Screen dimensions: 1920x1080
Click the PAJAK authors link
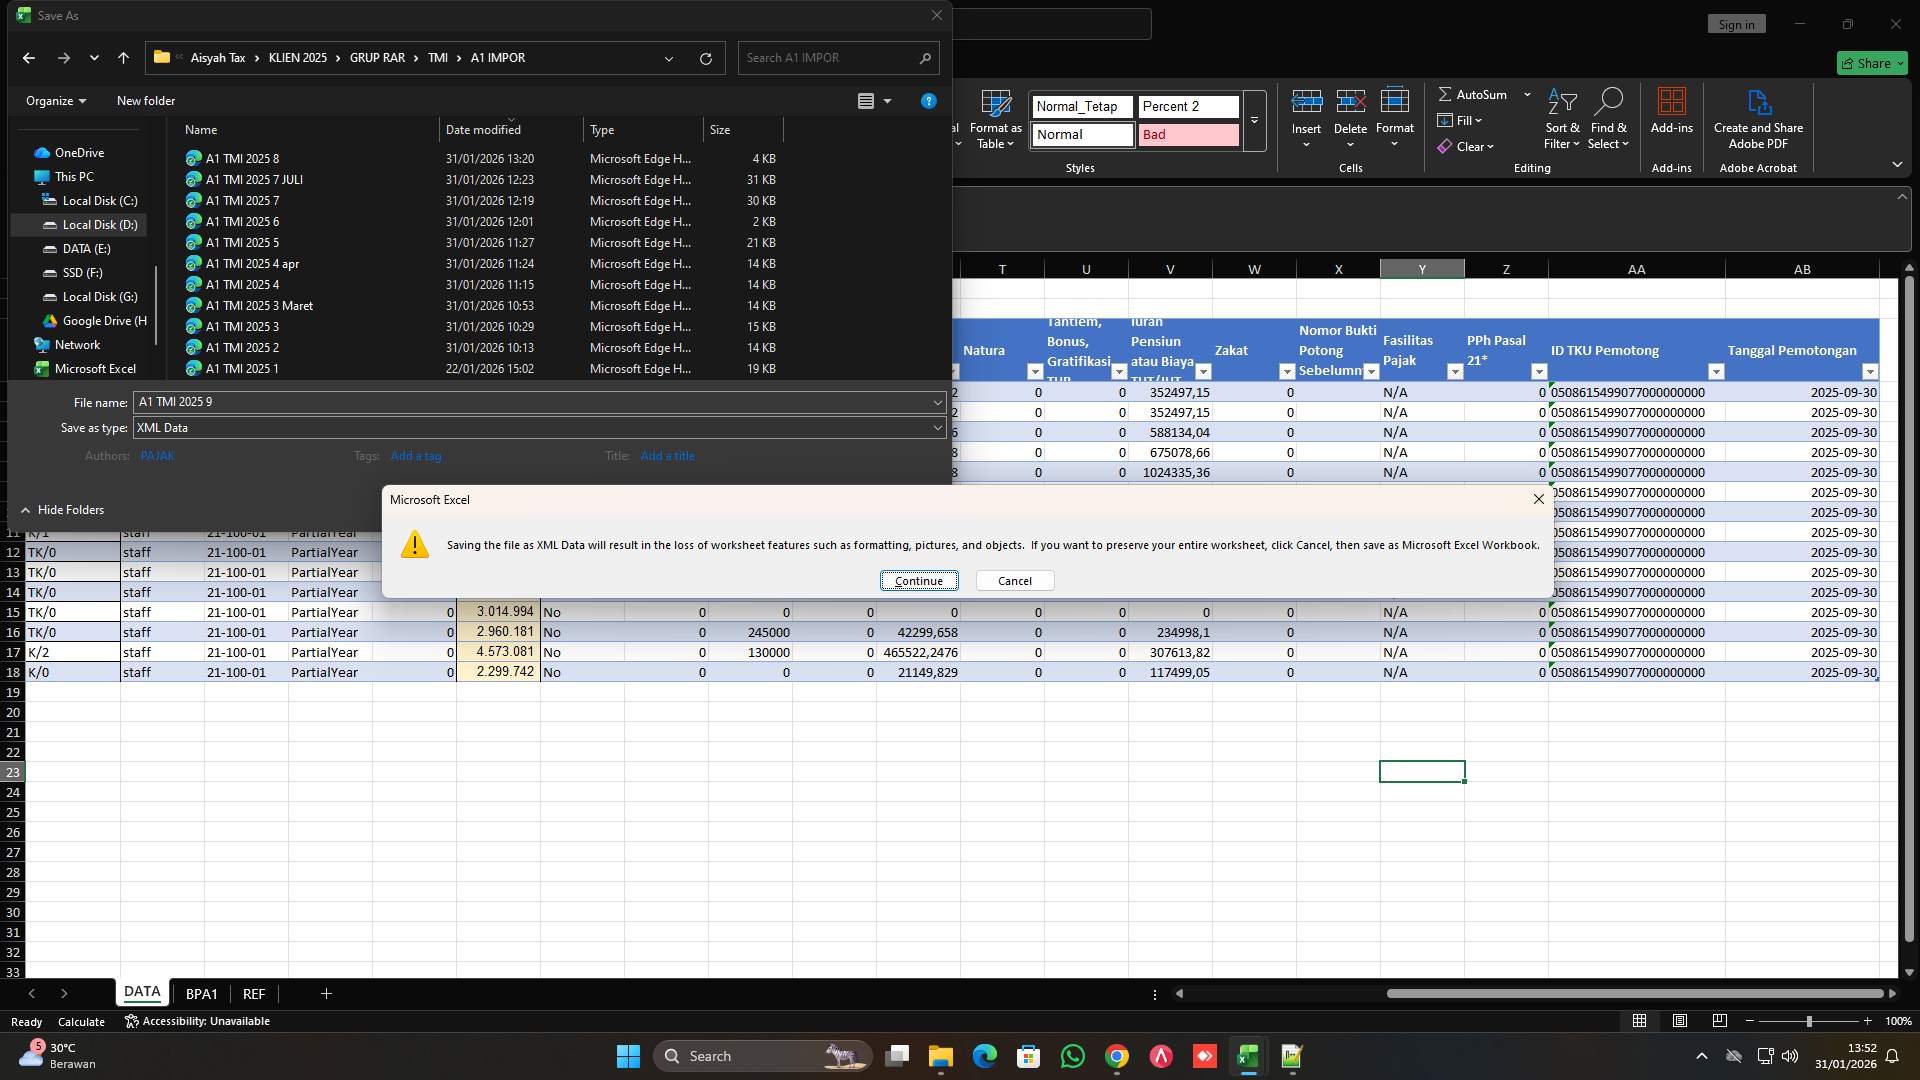(x=157, y=455)
